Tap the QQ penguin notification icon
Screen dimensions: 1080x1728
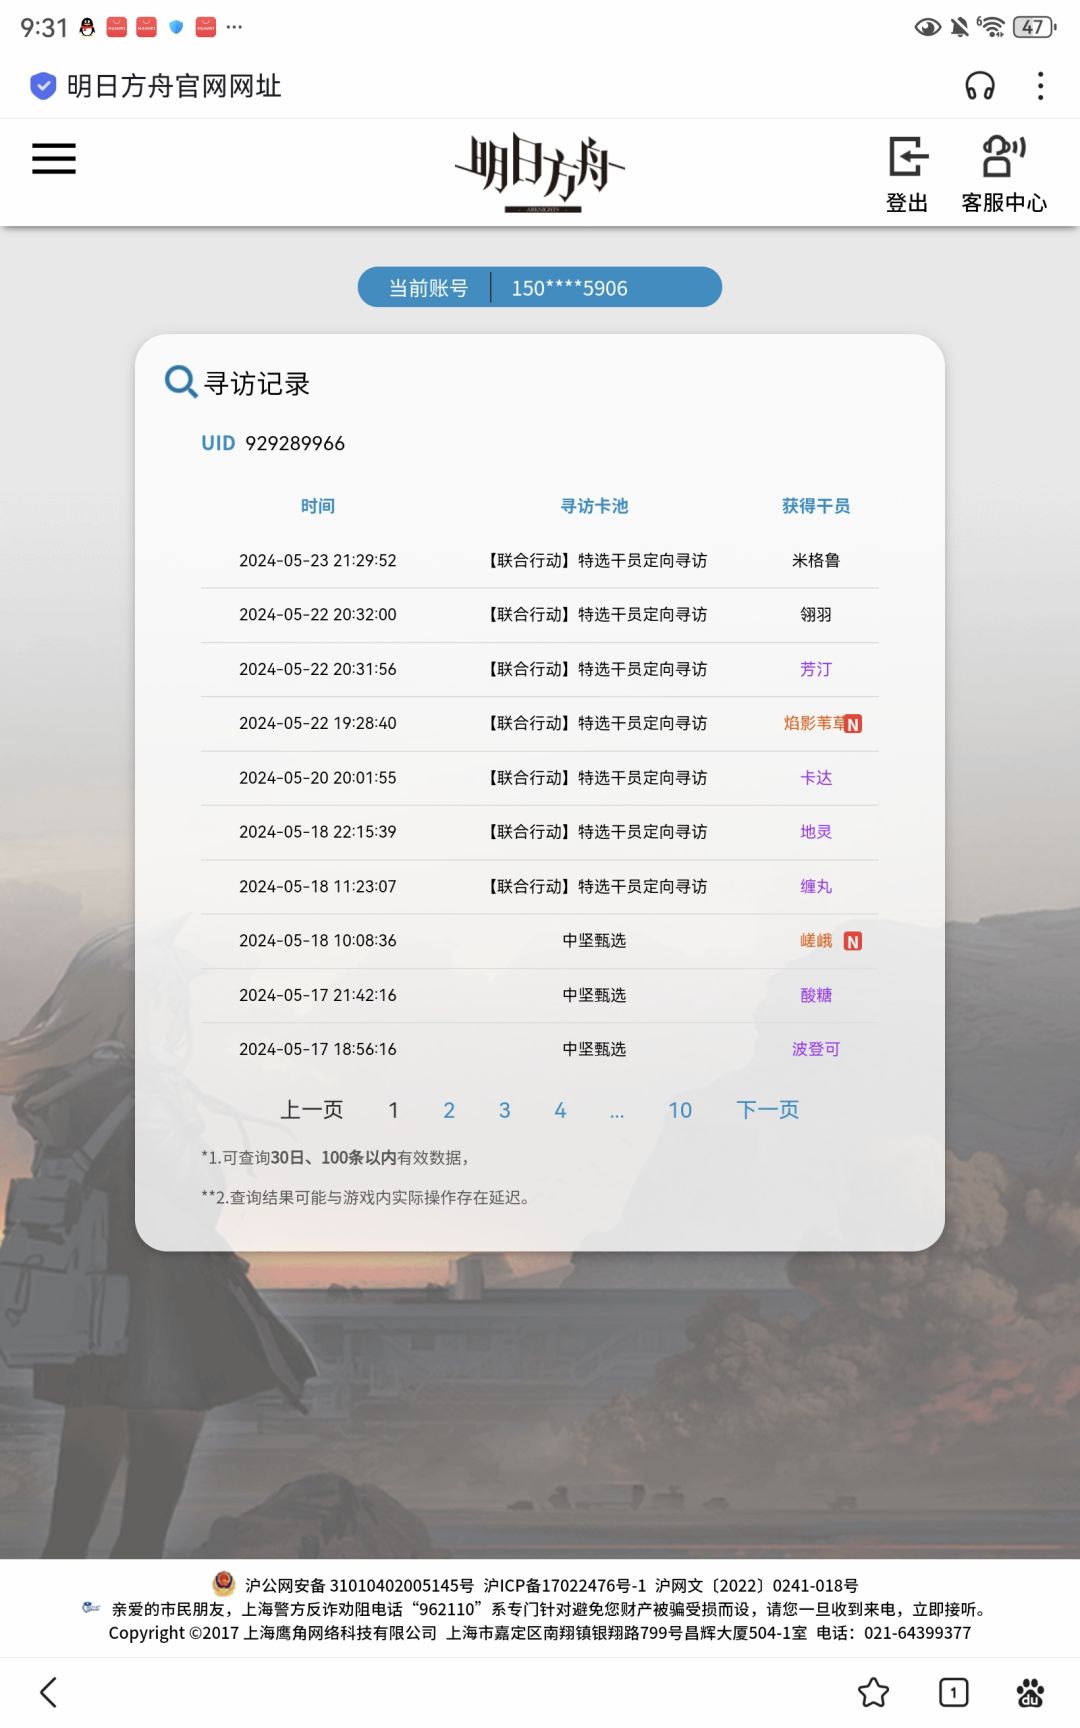click(x=87, y=27)
